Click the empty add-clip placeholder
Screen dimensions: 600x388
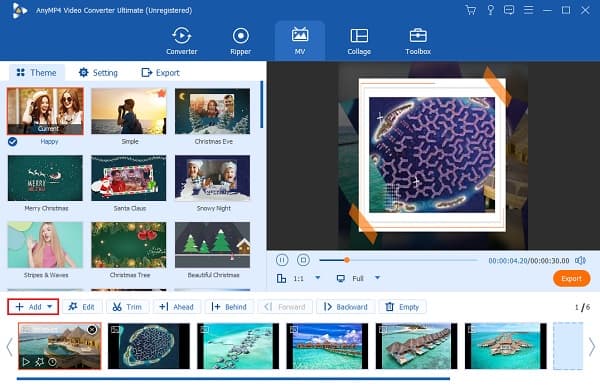pos(568,346)
